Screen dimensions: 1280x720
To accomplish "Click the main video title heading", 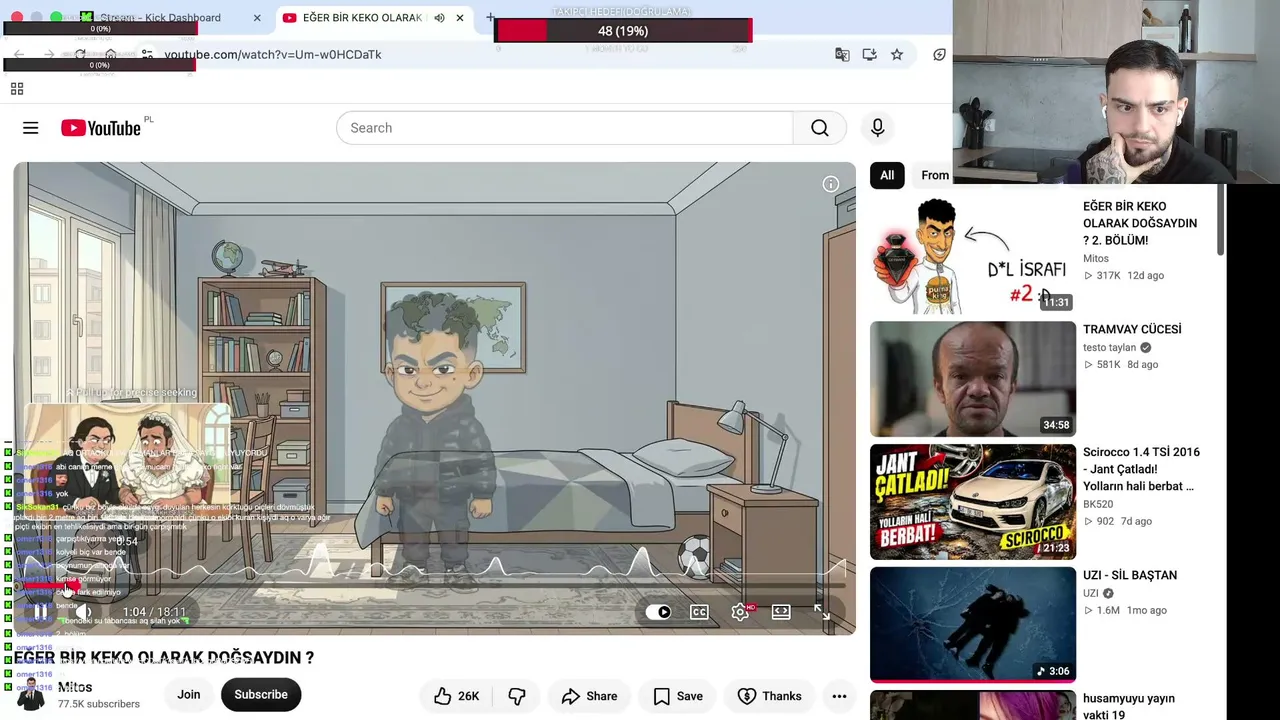I will [164, 658].
